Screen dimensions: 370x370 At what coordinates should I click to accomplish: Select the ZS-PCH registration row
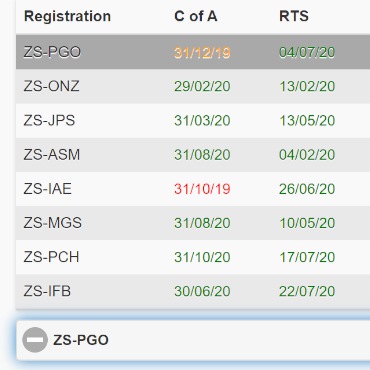click(193, 257)
